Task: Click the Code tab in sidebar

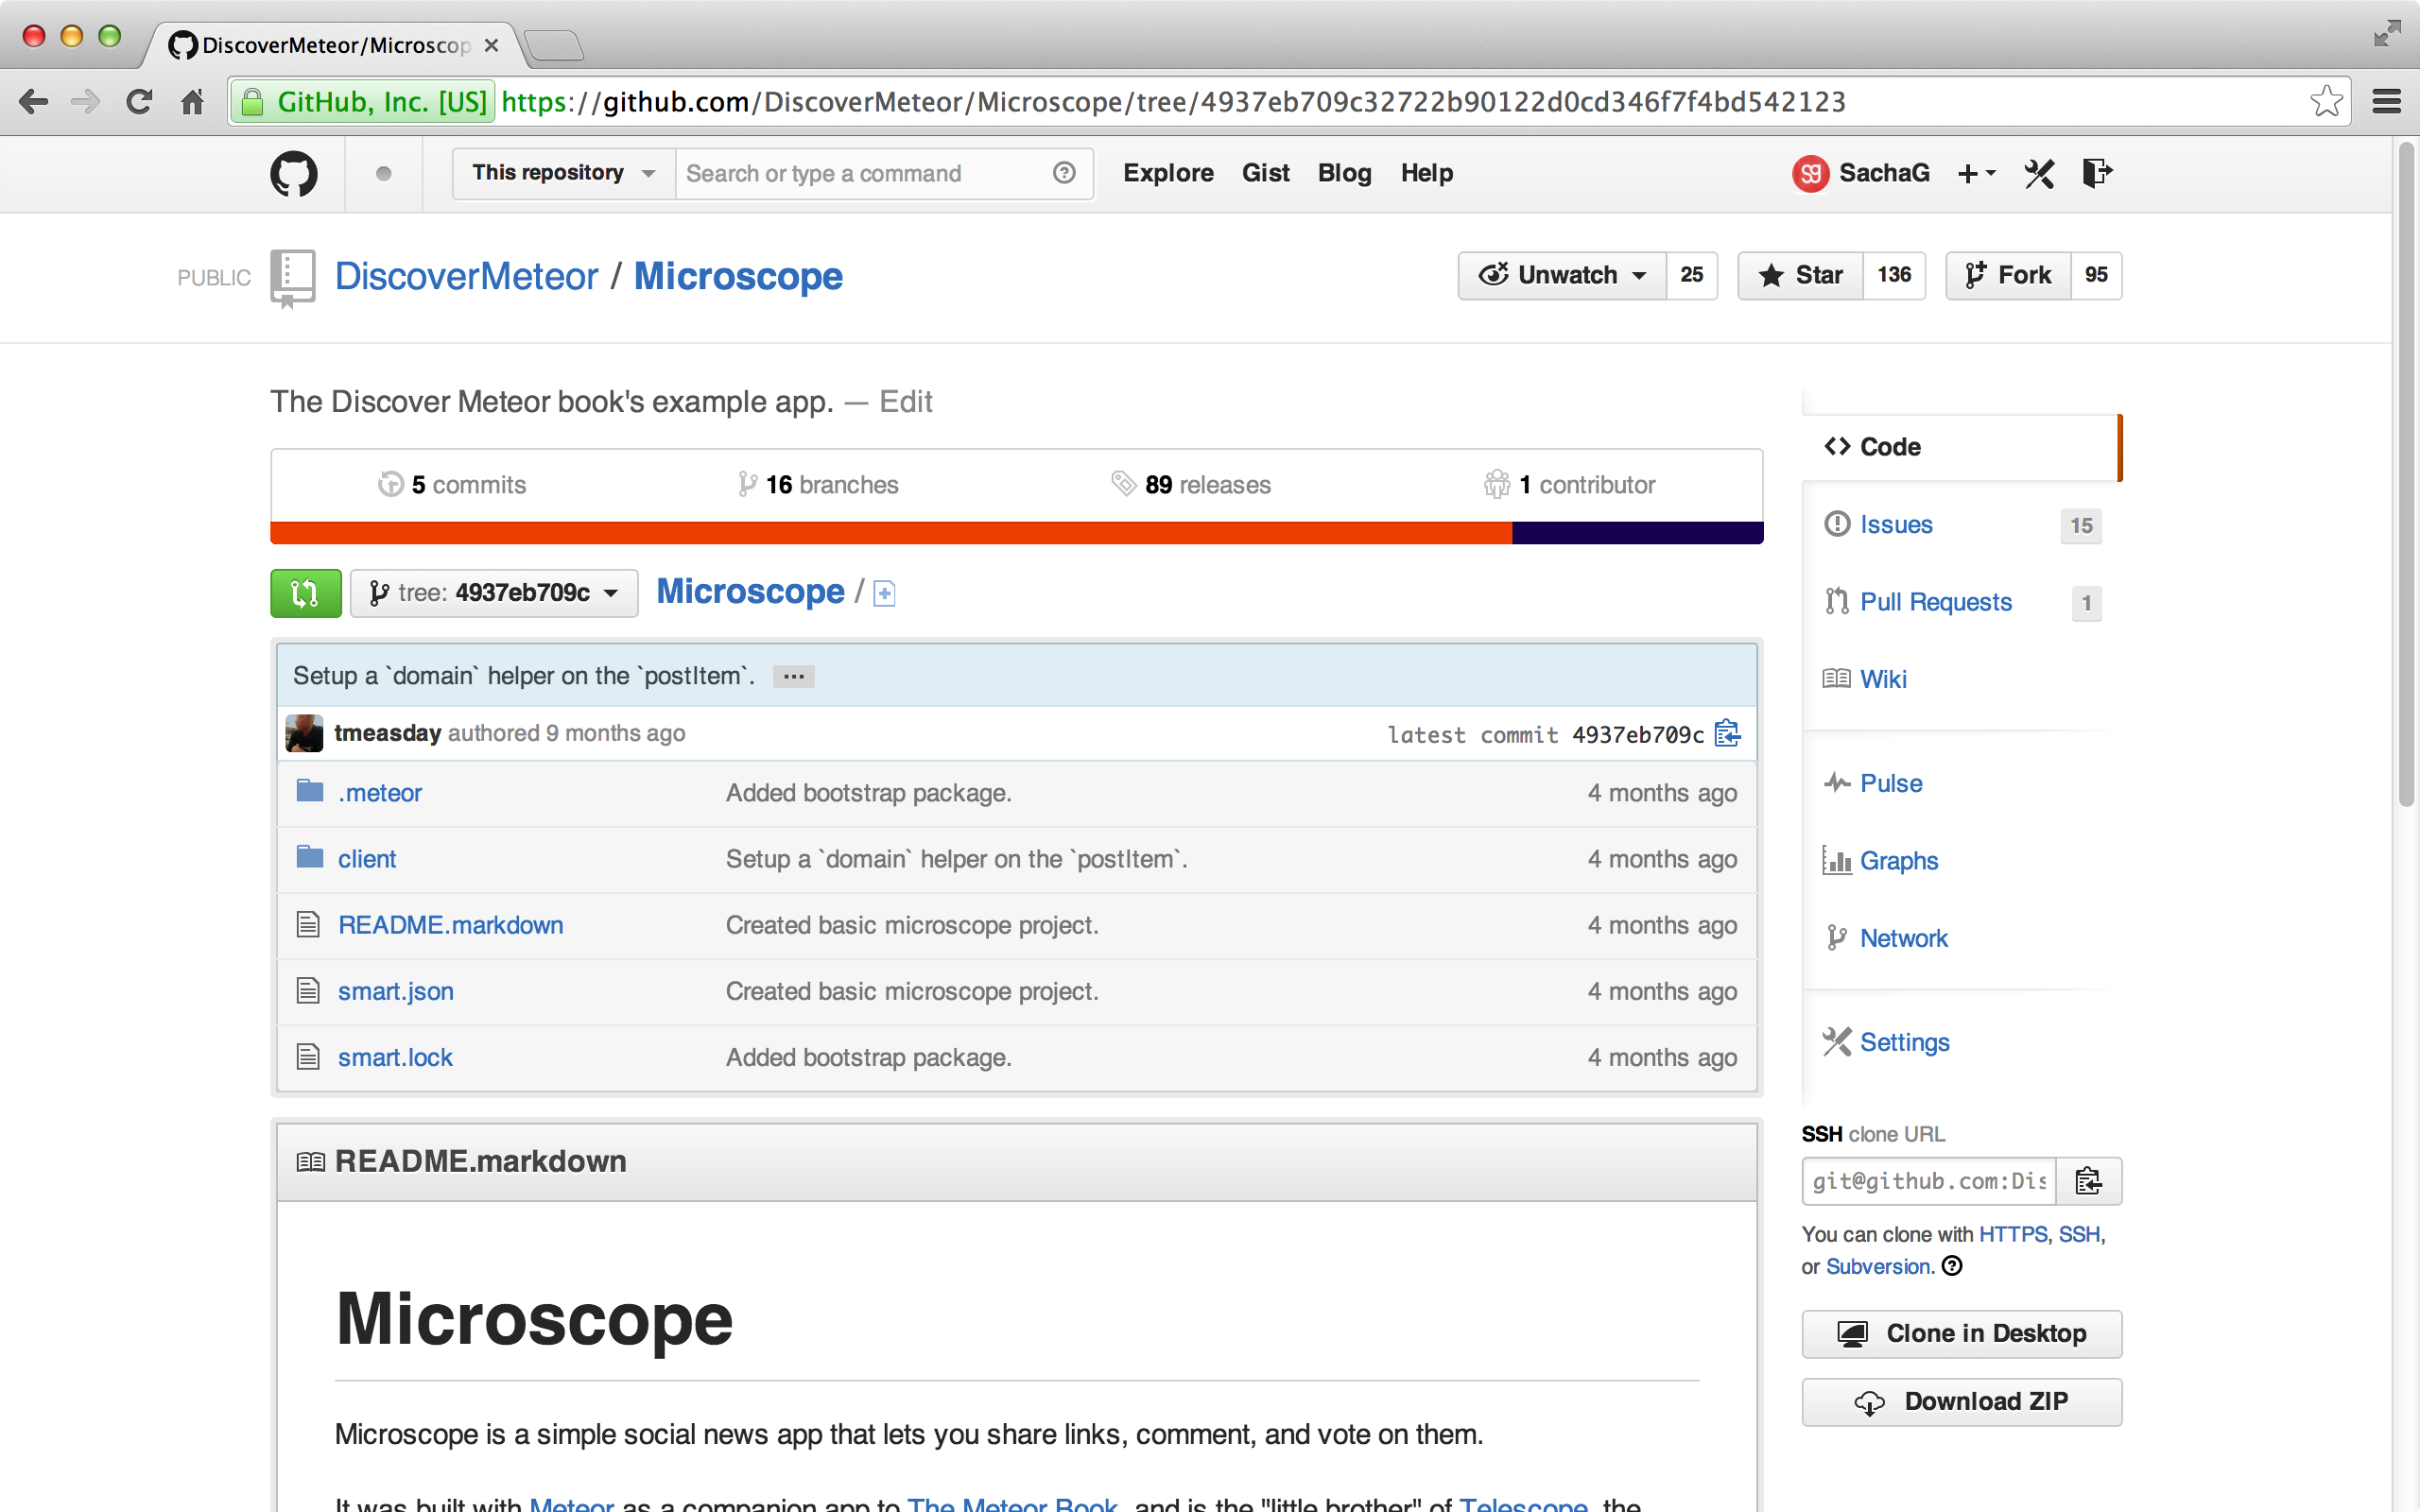Action: [x=1891, y=446]
